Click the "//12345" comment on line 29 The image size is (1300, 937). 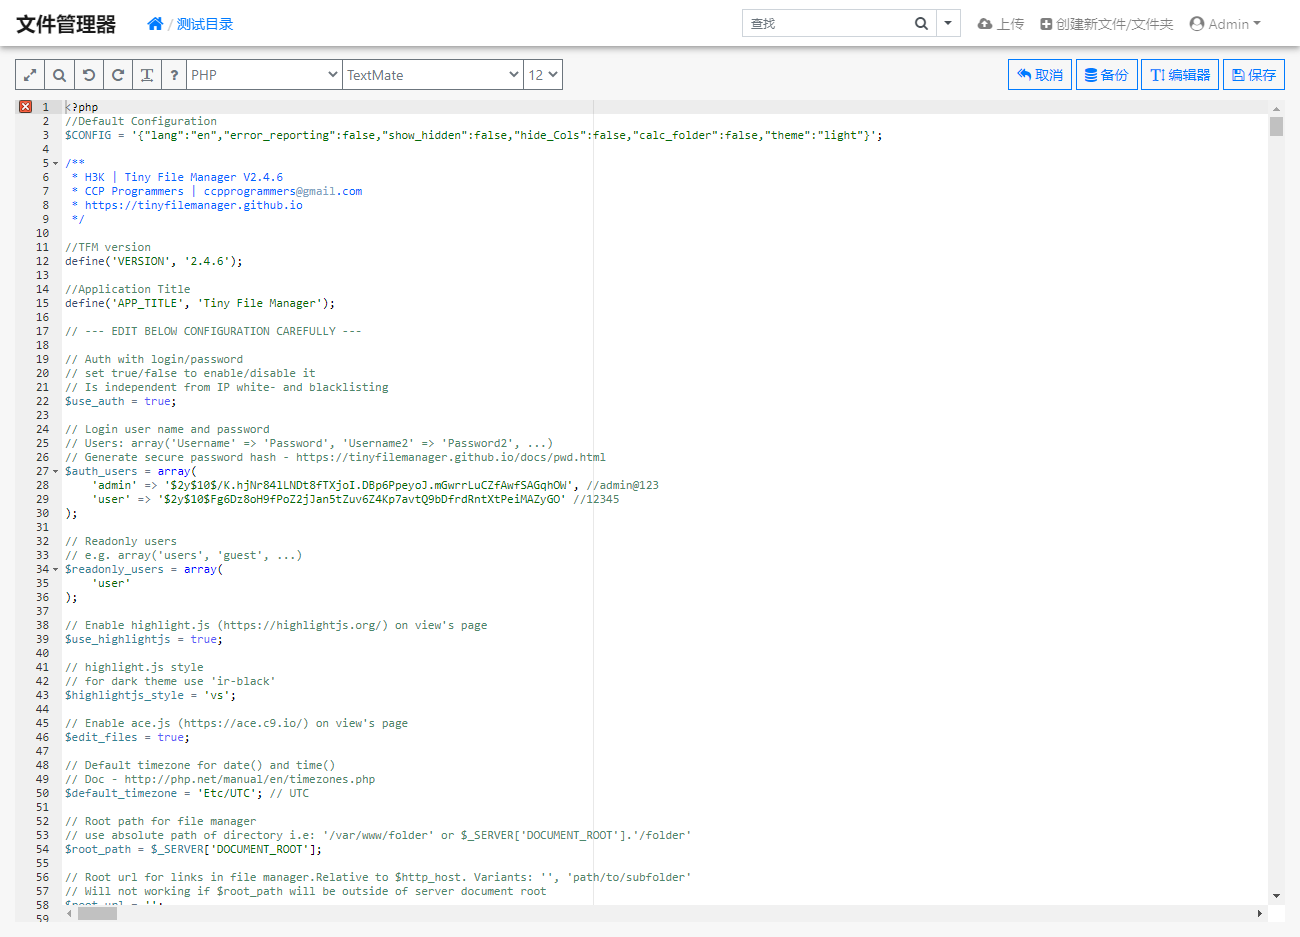[596, 499]
